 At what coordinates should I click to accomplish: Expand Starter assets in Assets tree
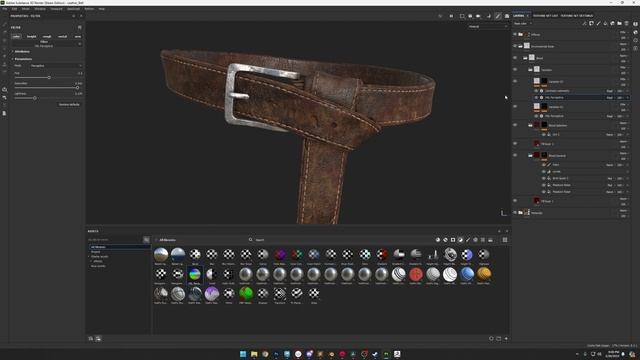pyautogui.click(x=90, y=256)
